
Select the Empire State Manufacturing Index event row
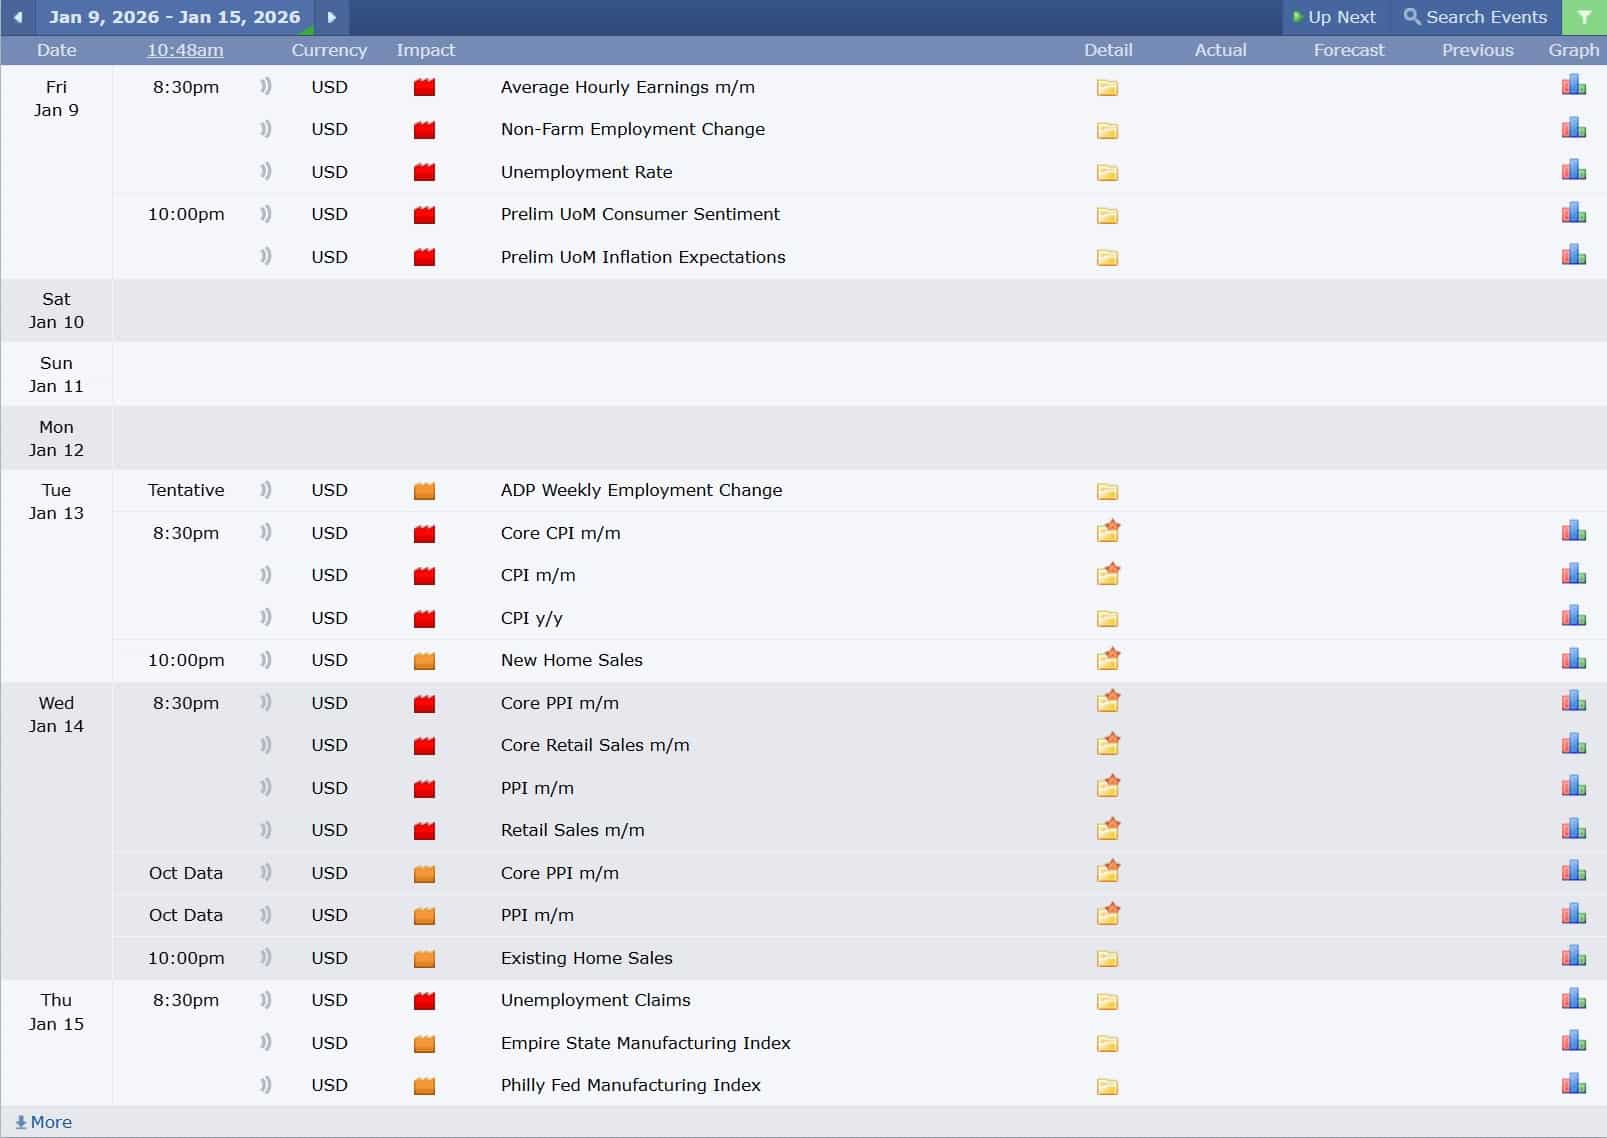pyautogui.click(x=645, y=1043)
